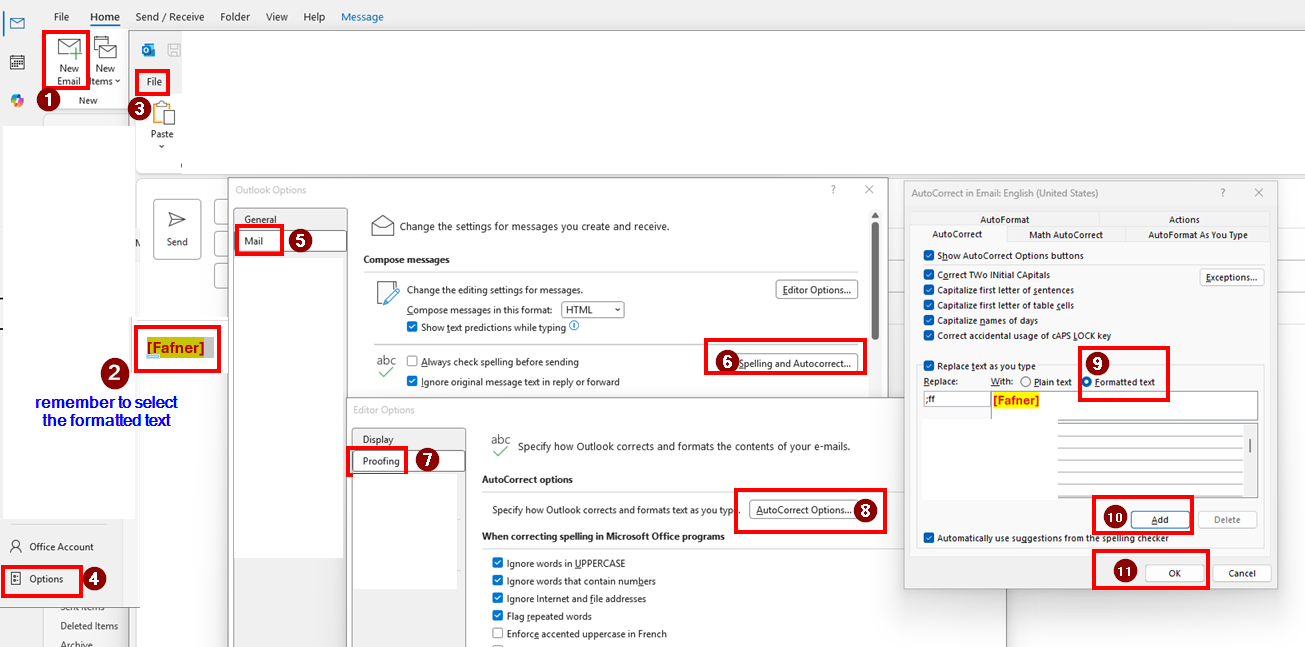1305x647 pixels.
Task: Open the Folder ribbon tab
Action: point(236,17)
